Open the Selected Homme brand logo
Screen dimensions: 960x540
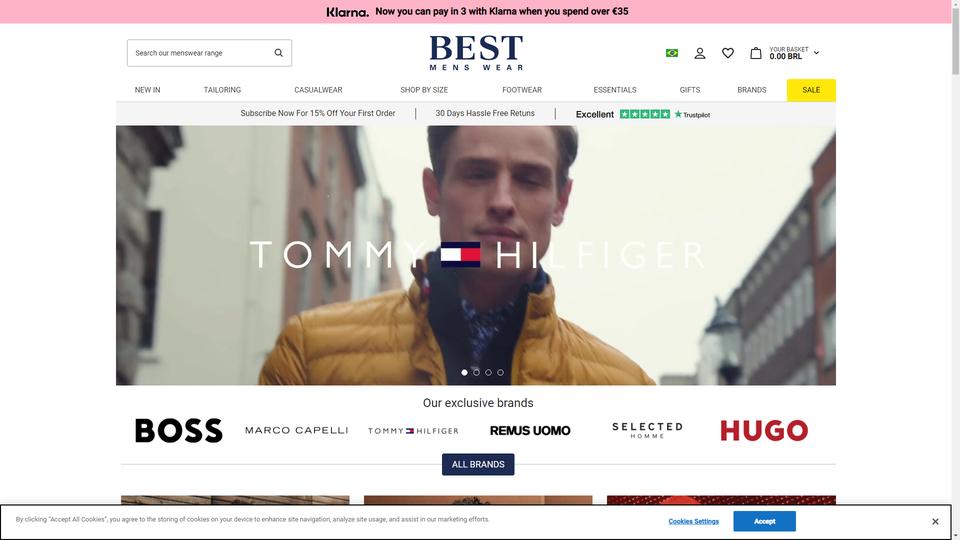[647, 430]
